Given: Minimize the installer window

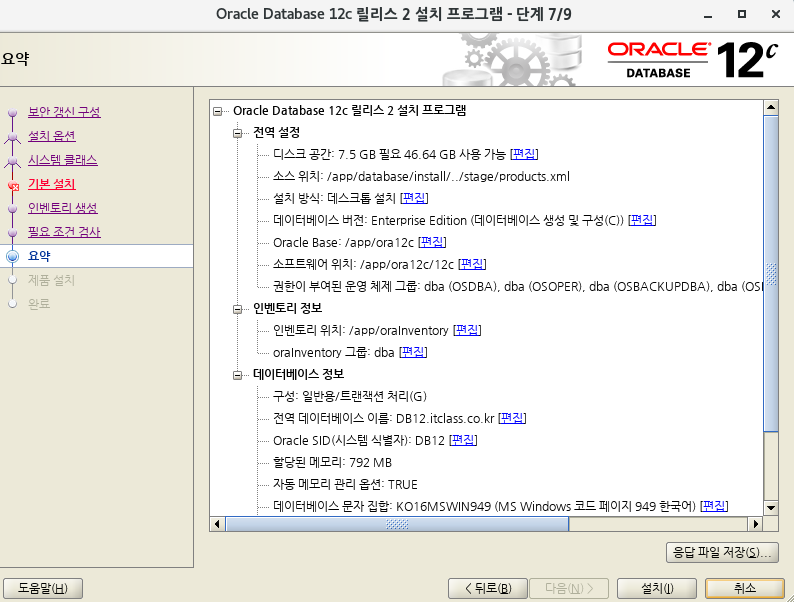Looking at the screenshot, I should tap(708, 15).
